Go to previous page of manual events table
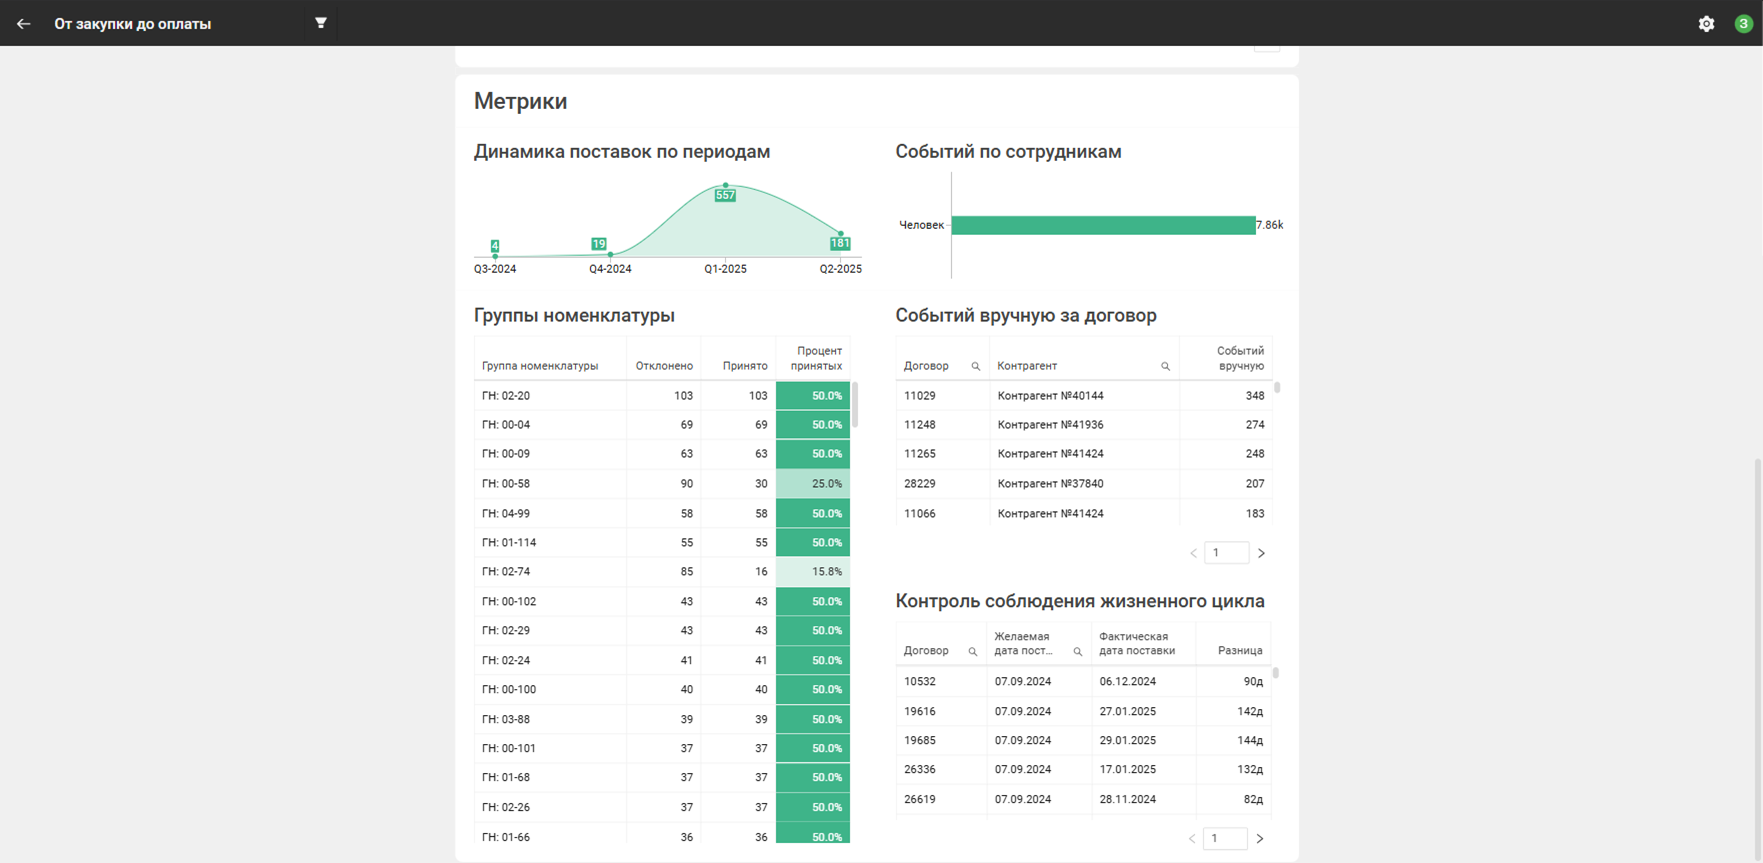1763x863 pixels. pyautogui.click(x=1193, y=553)
